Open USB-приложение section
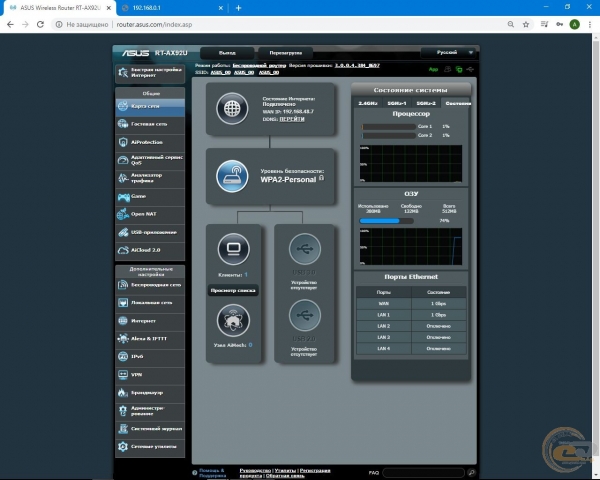This screenshot has height=480, width=600. (x=150, y=232)
